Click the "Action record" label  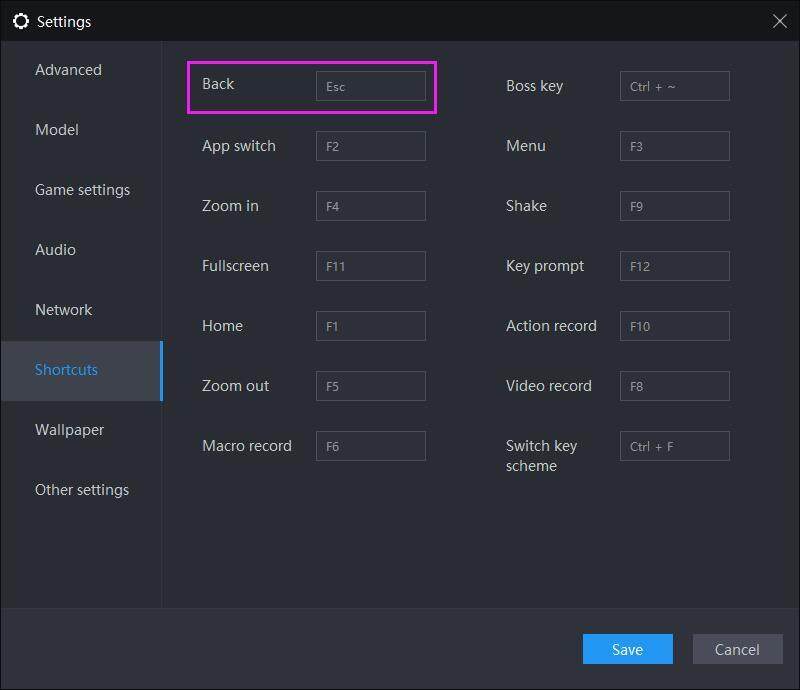551,326
